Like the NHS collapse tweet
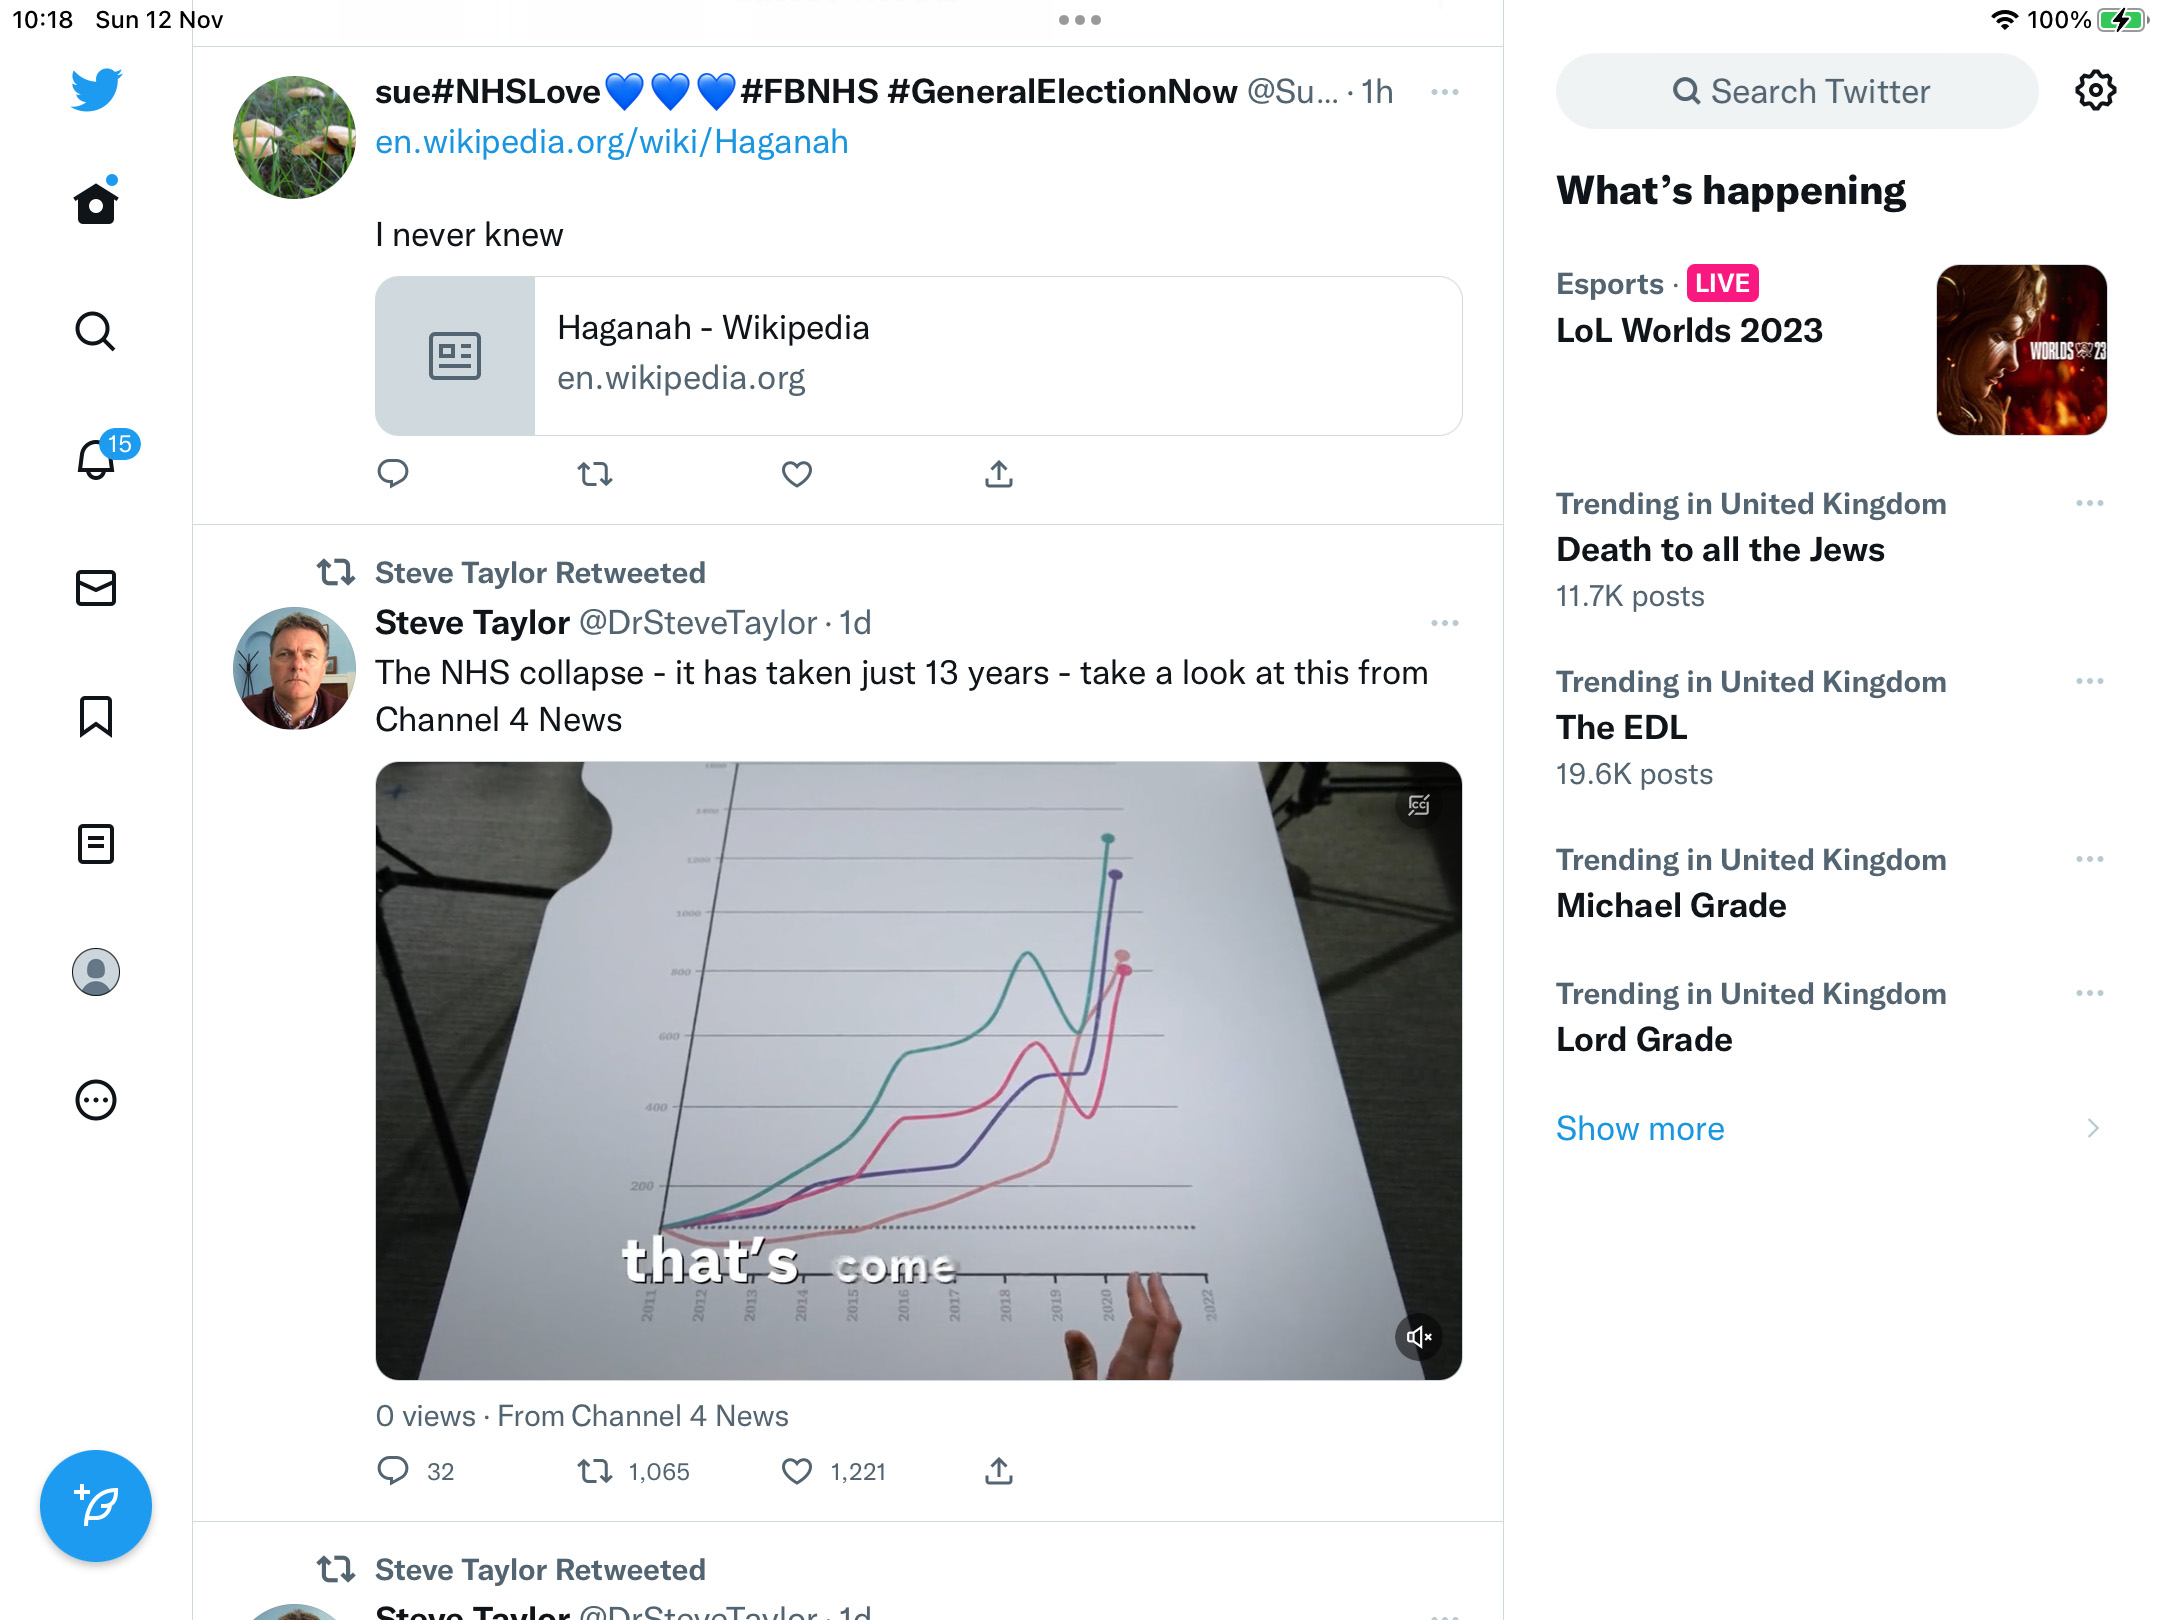The height and width of the screenshot is (1620, 2160). (x=797, y=1471)
